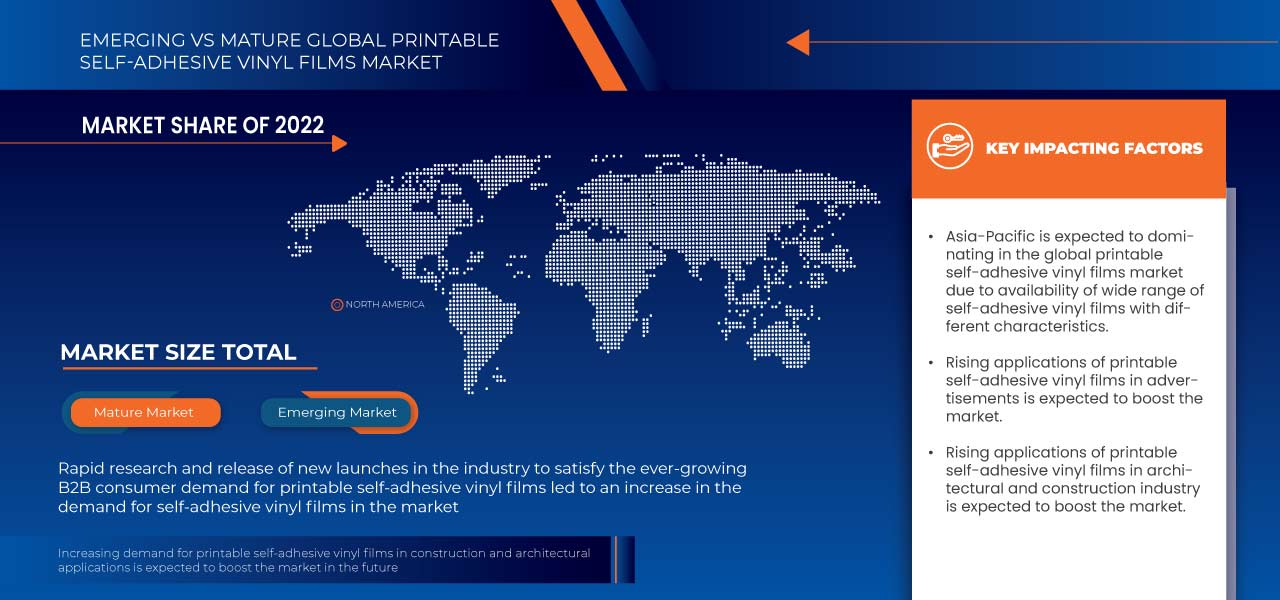Image resolution: width=1280 pixels, height=600 pixels.
Task: Open the bullet about architectural and construction industry
Action: coord(1074,479)
